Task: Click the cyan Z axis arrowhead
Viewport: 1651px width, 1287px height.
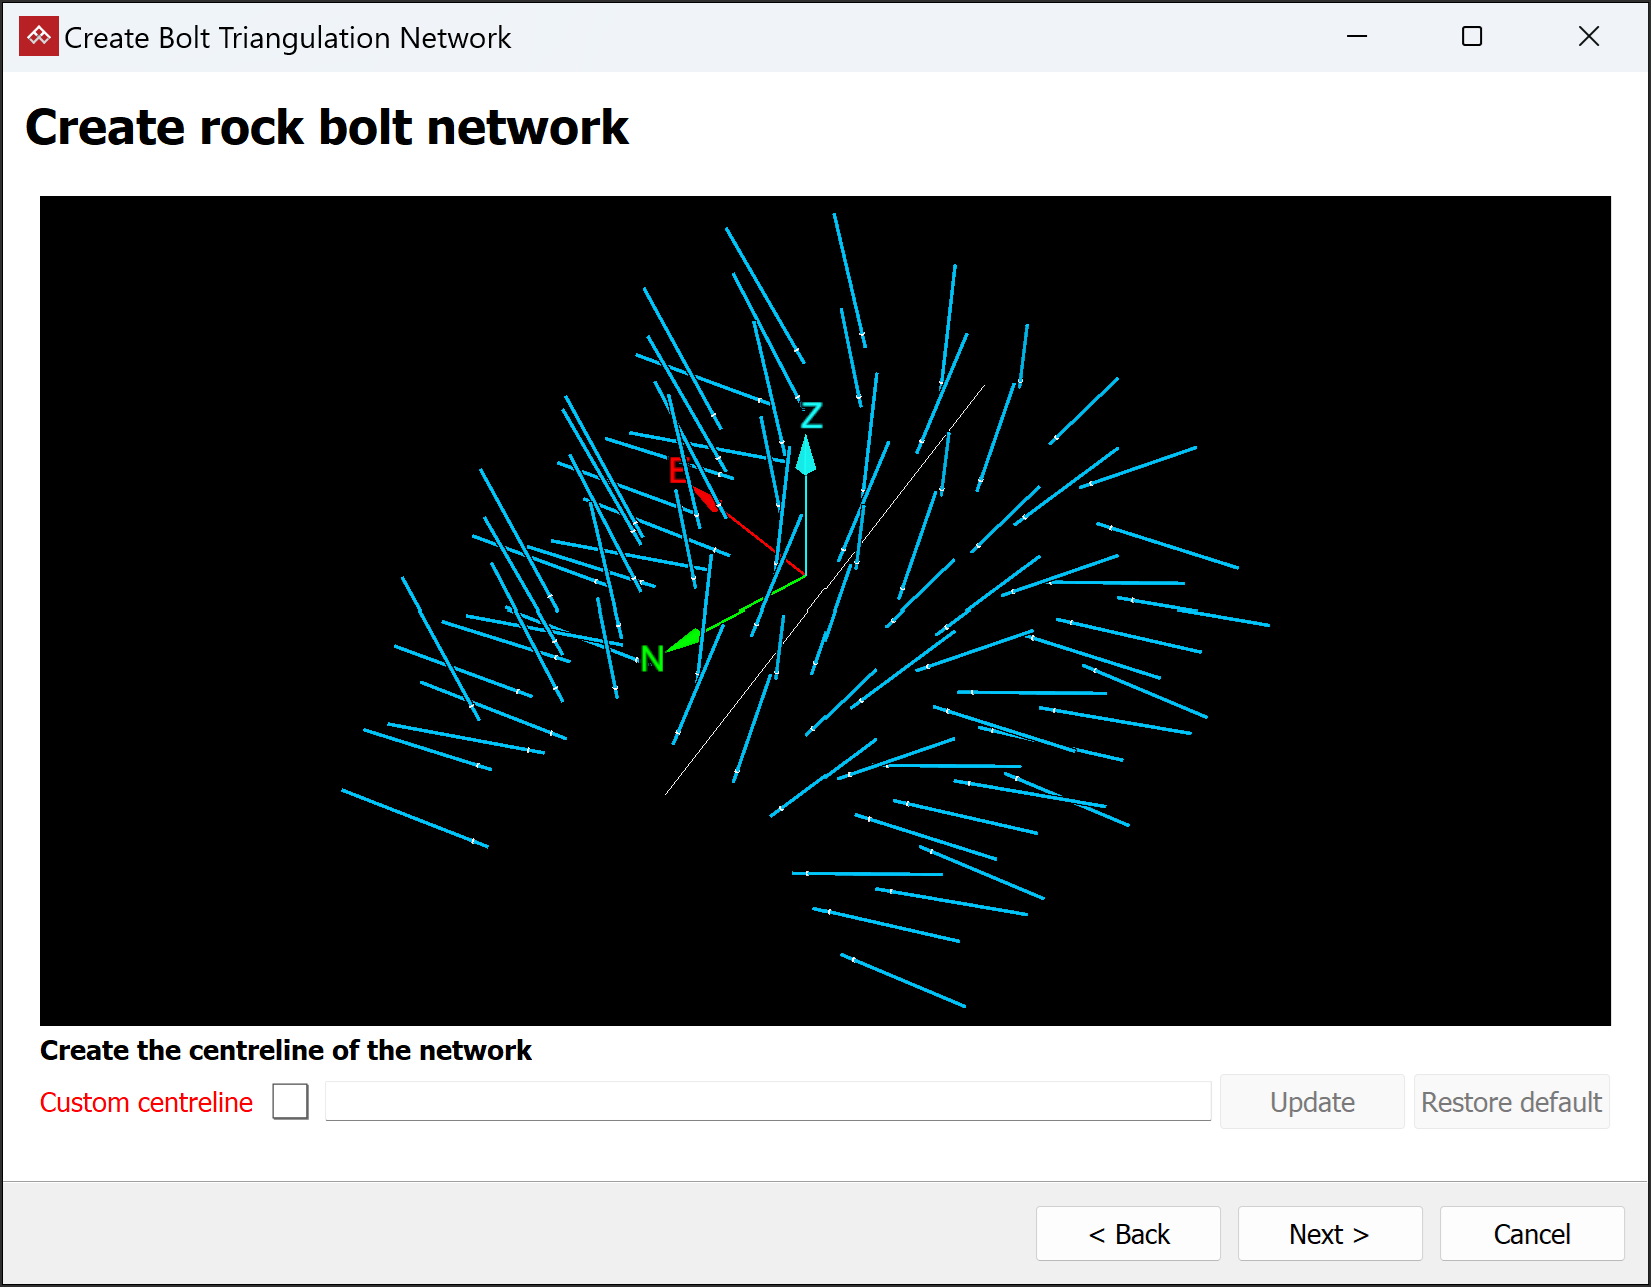Action: pos(806,455)
